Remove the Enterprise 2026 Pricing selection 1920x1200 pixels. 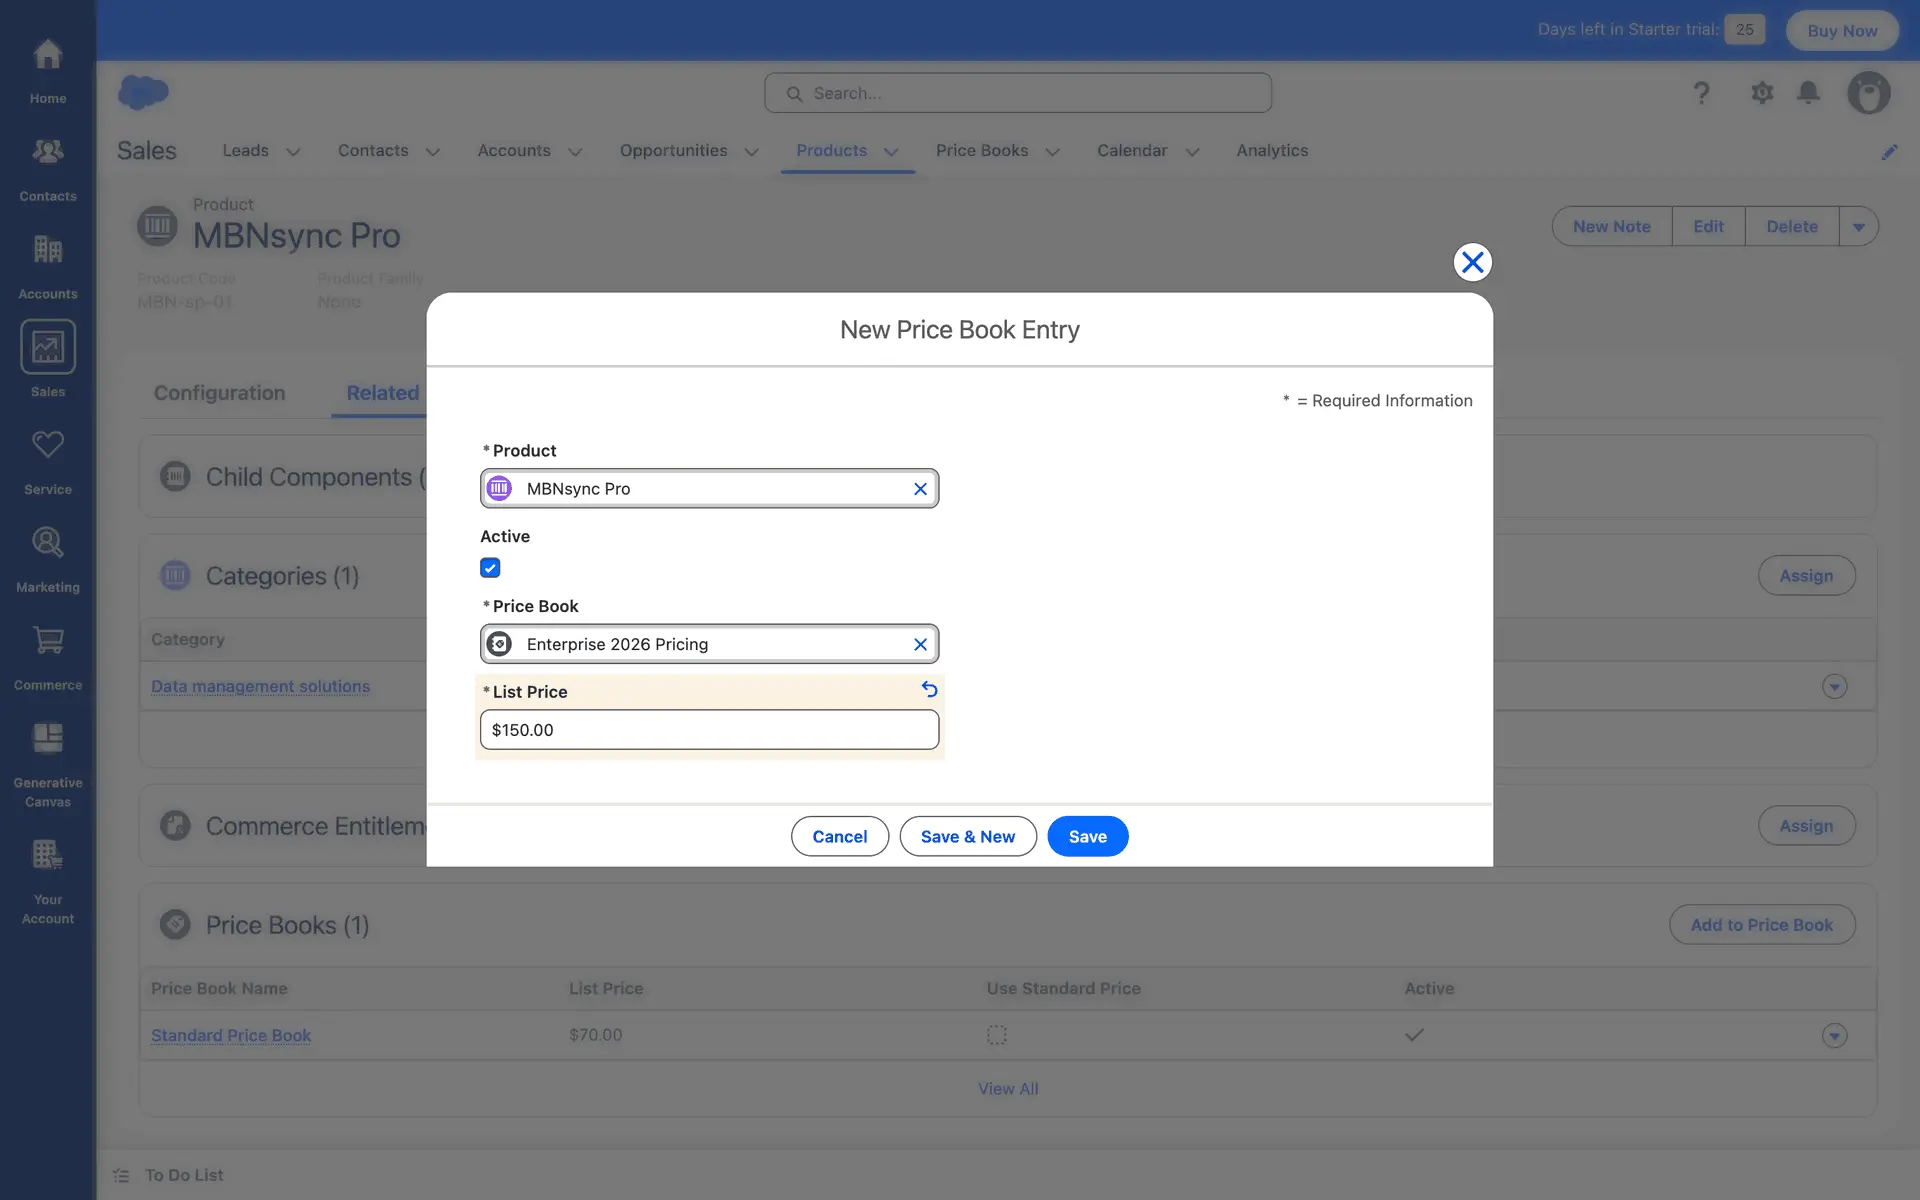[920, 645]
